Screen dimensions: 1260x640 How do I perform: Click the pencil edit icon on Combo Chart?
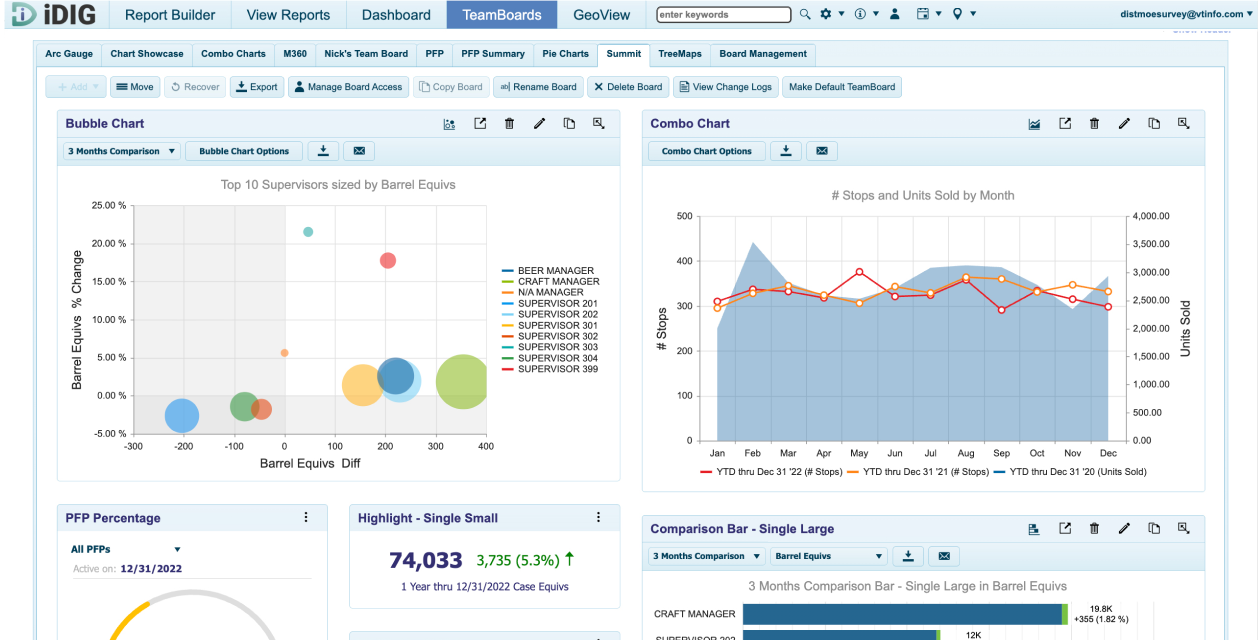(x=1124, y=124)
